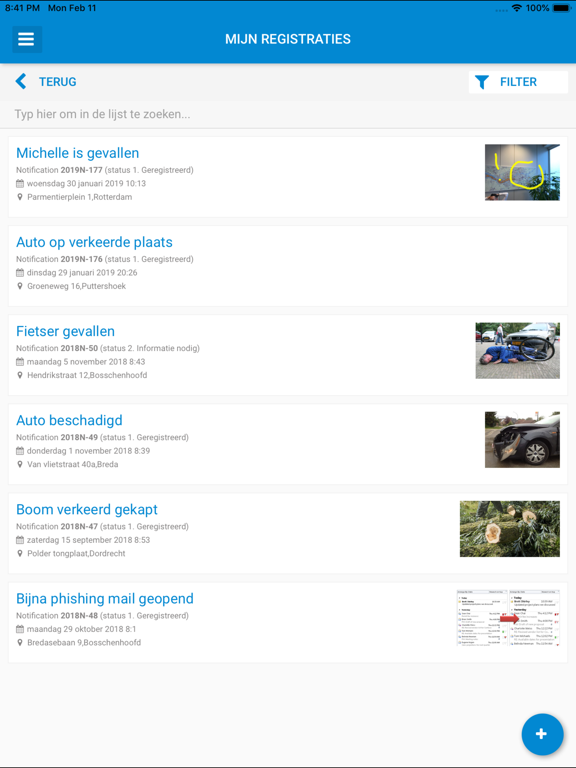576x768 pixels.
Task: Select 'Notification 2018N-47' status line
Action: 102,527
